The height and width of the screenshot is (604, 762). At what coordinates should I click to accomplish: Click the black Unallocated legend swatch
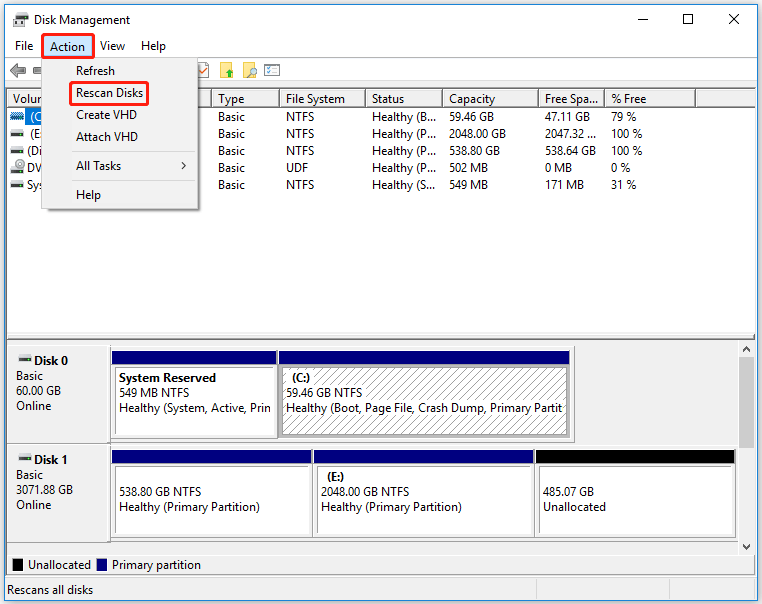click(x=17, y=565)
